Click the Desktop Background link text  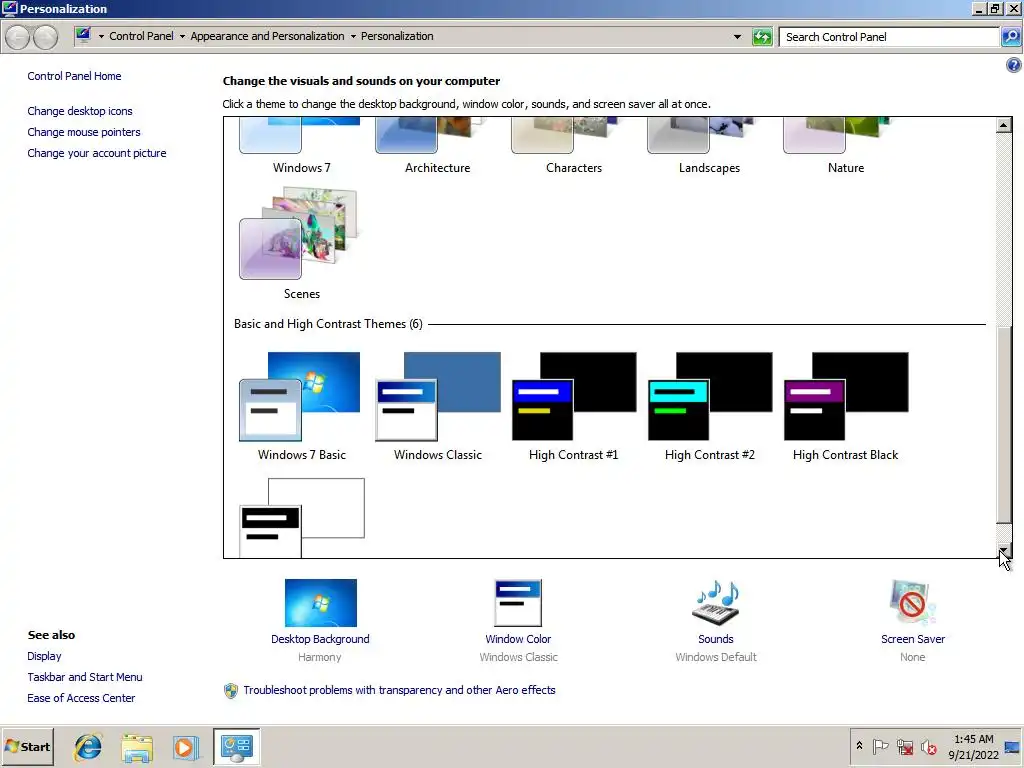320,639
